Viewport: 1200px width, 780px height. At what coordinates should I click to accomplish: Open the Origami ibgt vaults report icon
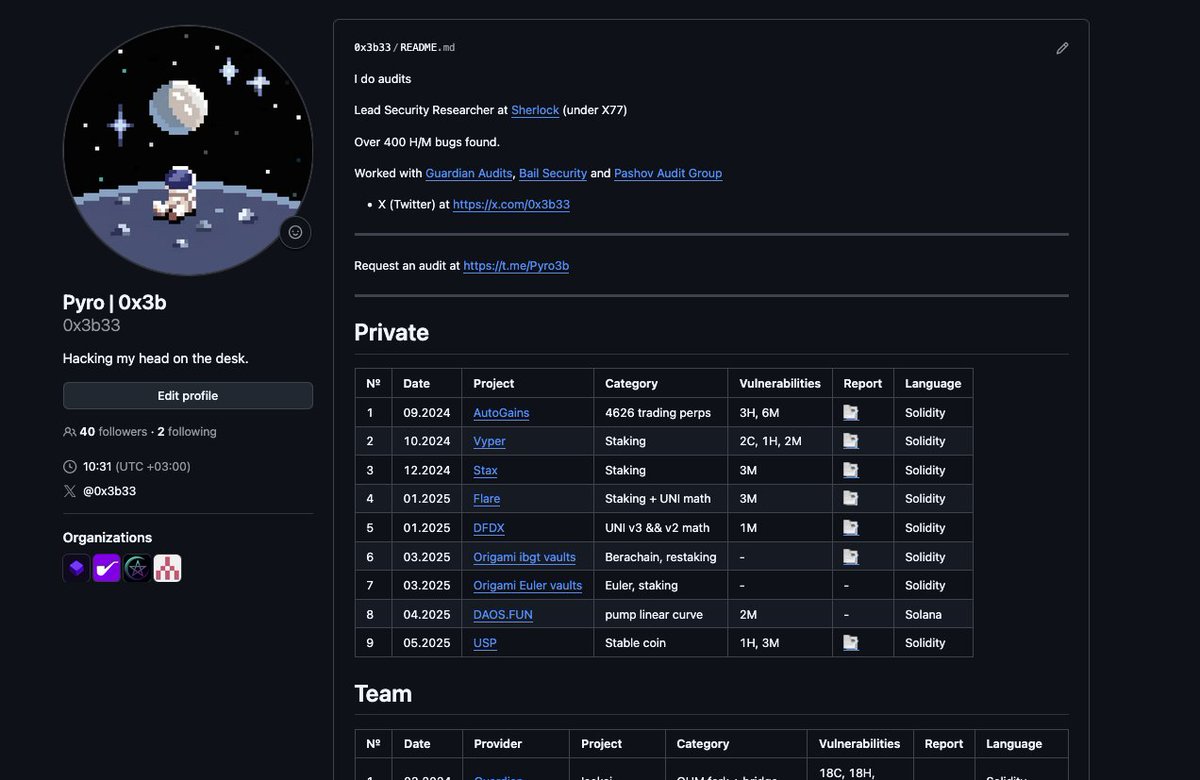(x=851, y=556)
